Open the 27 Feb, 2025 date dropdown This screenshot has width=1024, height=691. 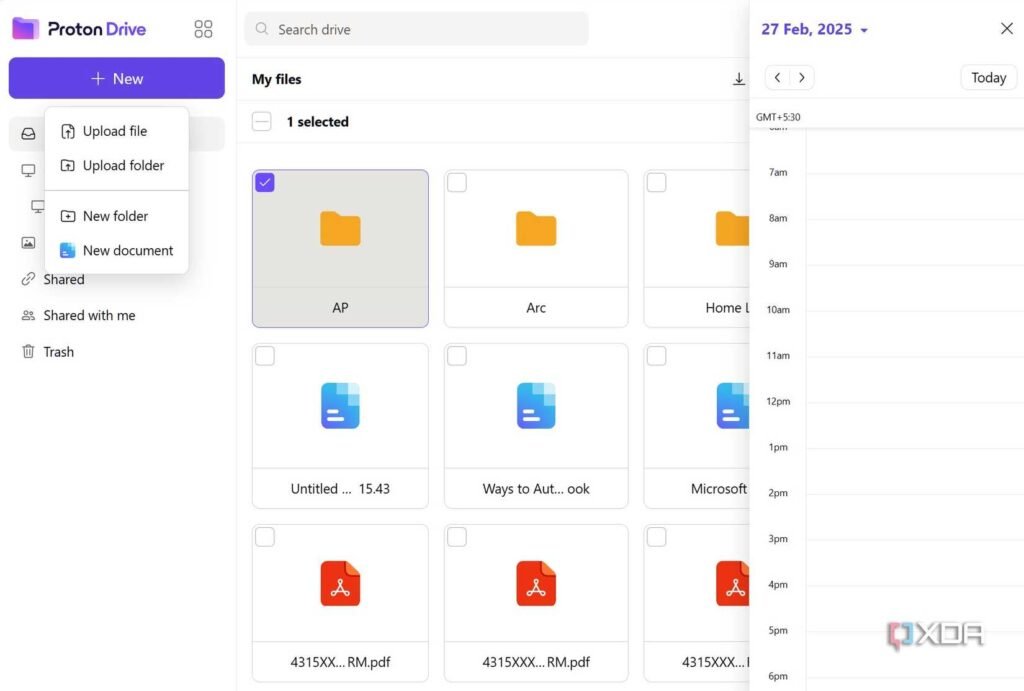tap(814, 29)
